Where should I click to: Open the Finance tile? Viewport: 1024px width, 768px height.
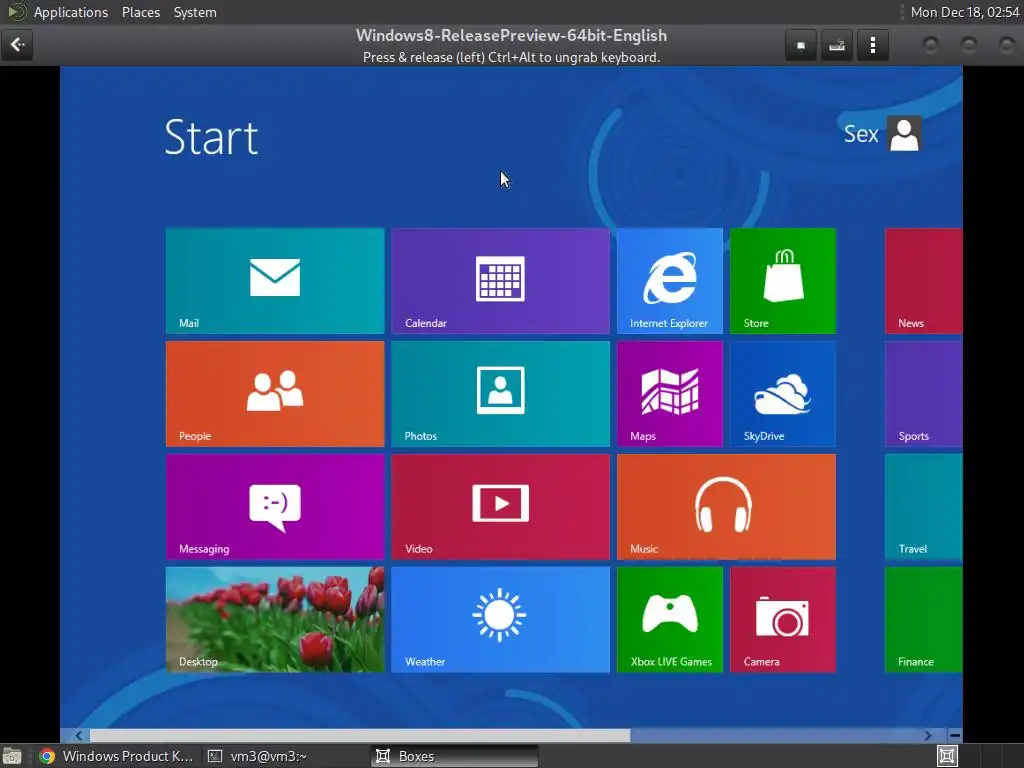tap(923, 619)
